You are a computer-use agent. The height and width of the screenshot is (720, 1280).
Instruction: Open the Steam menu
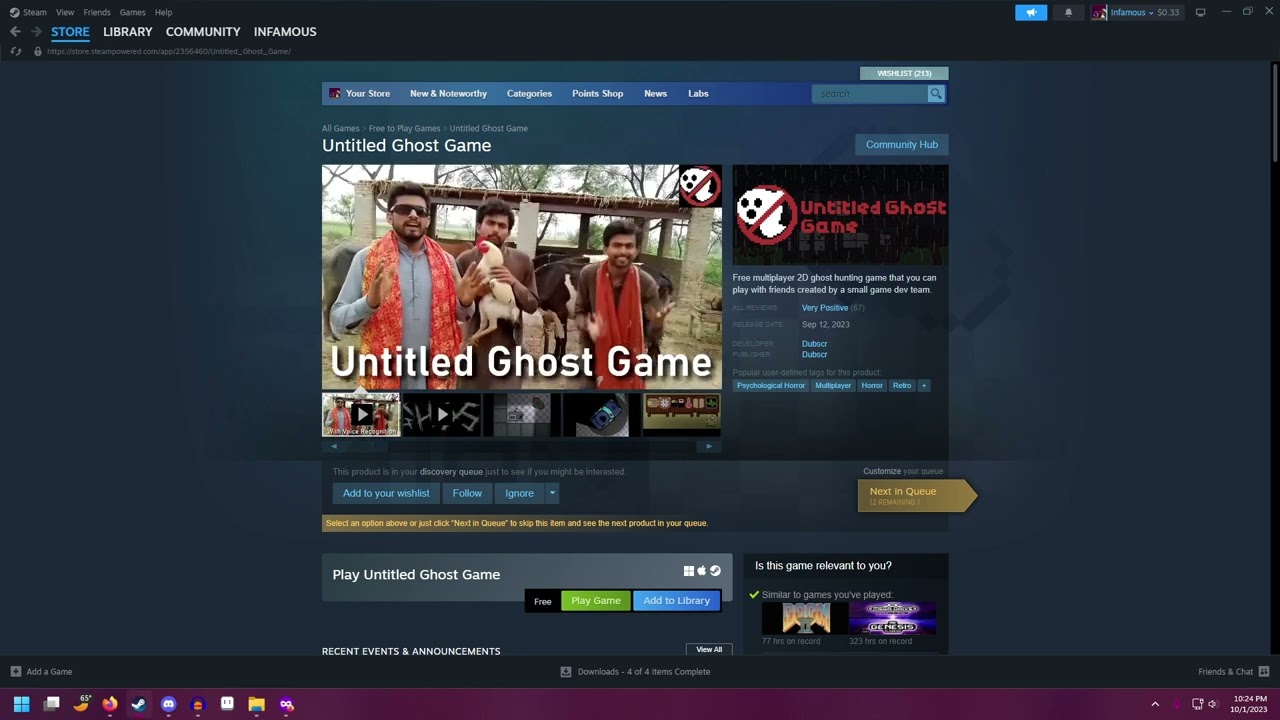(28, 12)
